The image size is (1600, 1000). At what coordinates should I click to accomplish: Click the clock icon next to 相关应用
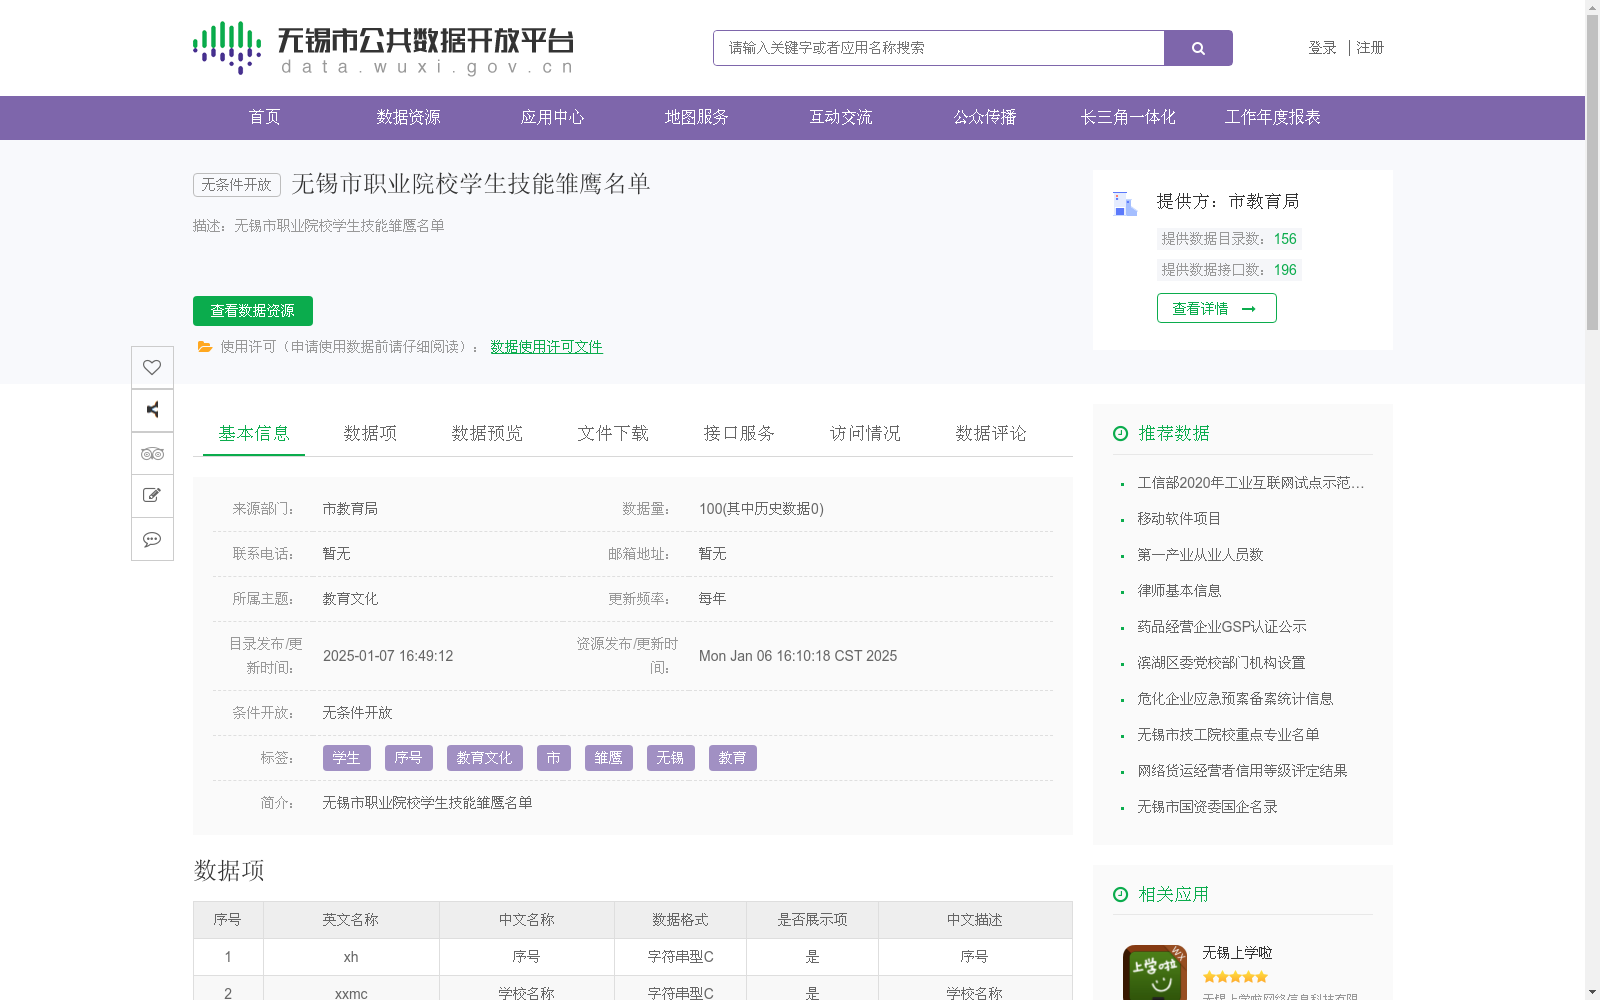(x=1120, y=894)
